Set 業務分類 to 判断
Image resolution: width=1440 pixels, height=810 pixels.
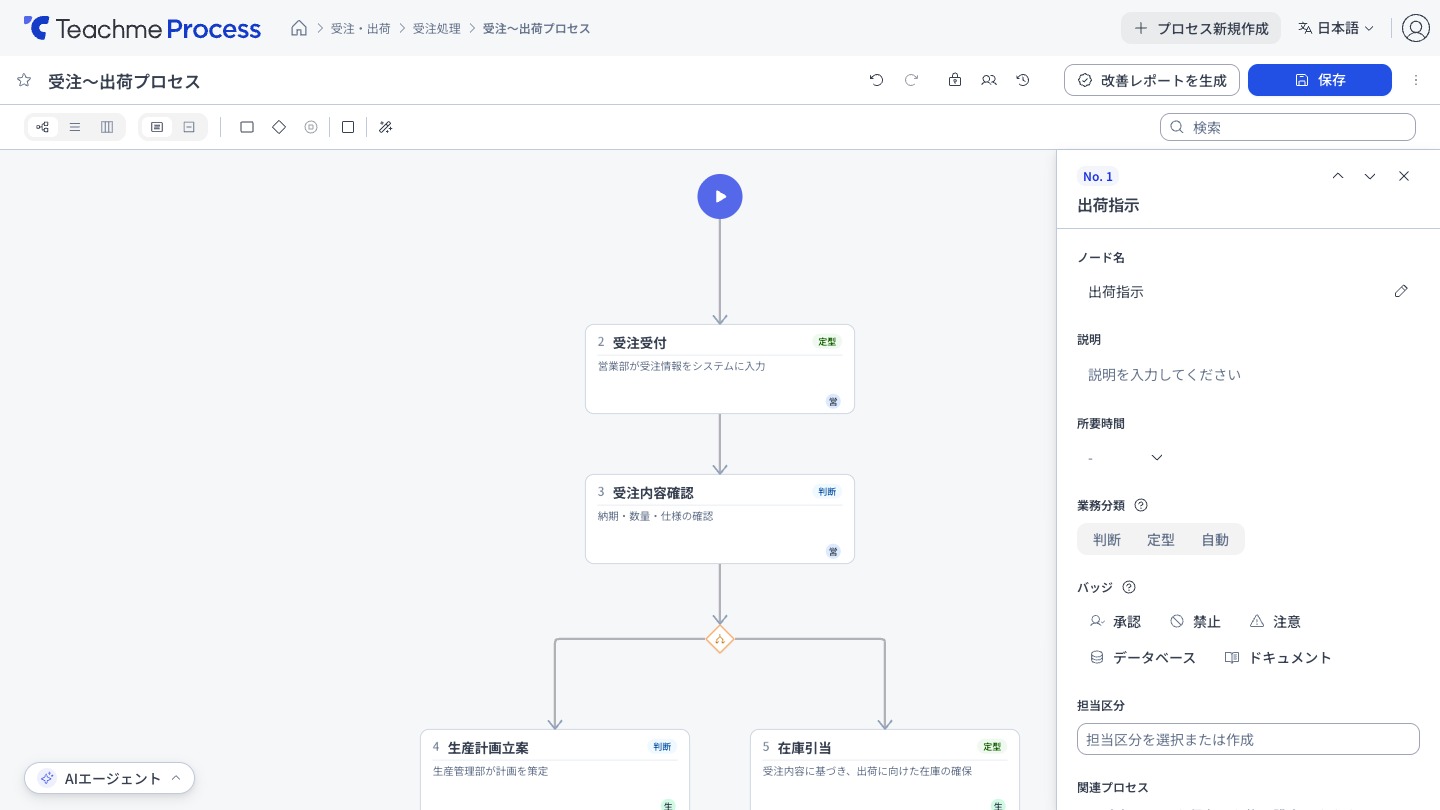1107,540
